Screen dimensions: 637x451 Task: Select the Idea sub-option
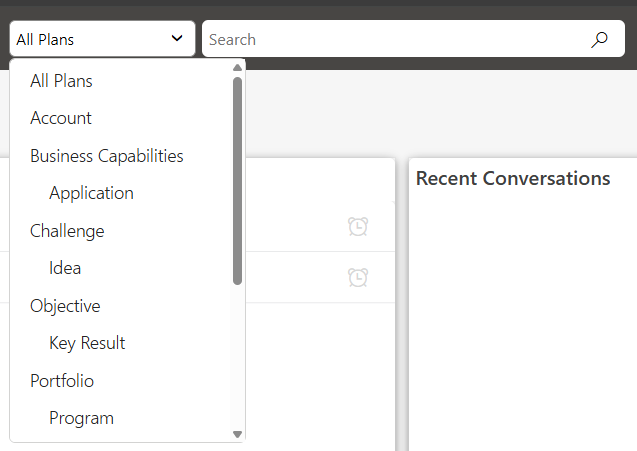tap(65, 268)
